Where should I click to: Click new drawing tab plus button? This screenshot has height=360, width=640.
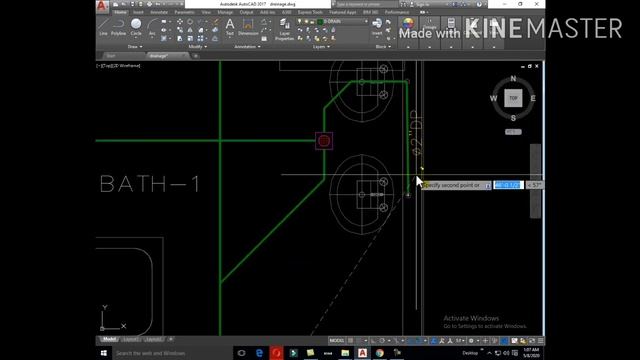pyautogui.click(x=196, y=56)
